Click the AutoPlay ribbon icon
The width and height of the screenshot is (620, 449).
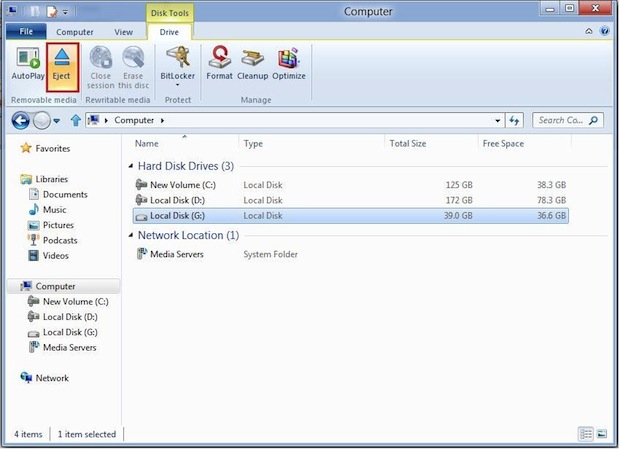pyautogui.click(x=27, y=65)
